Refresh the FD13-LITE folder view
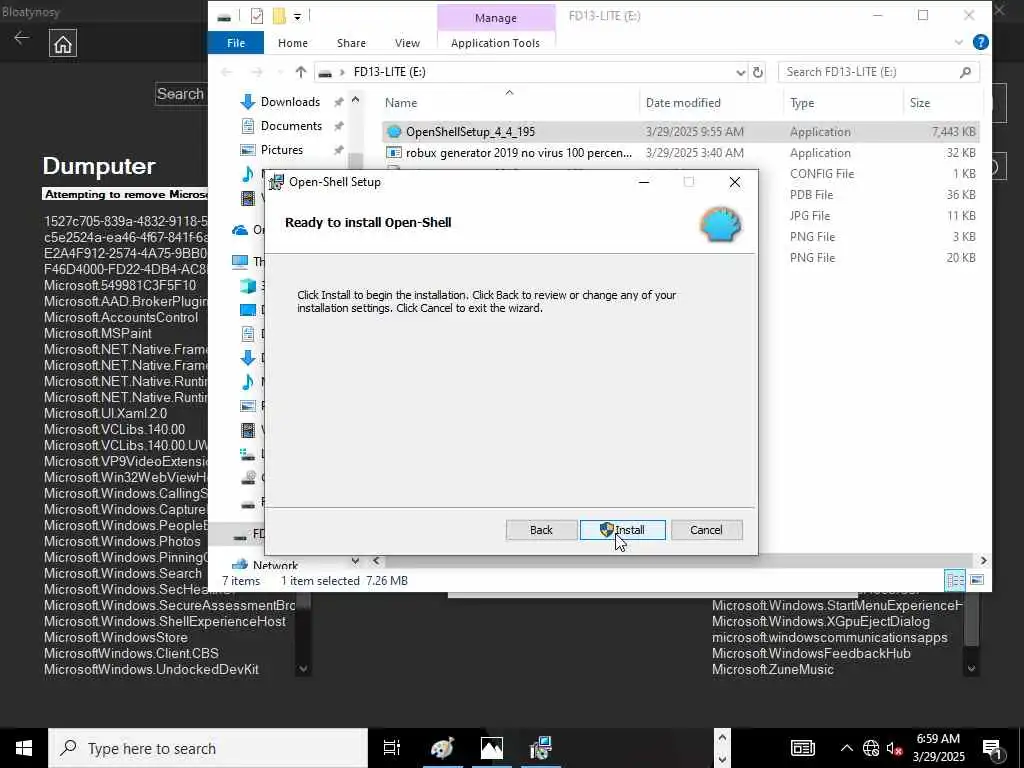Viewport: 1024px width, 768px height. (758, 72)
